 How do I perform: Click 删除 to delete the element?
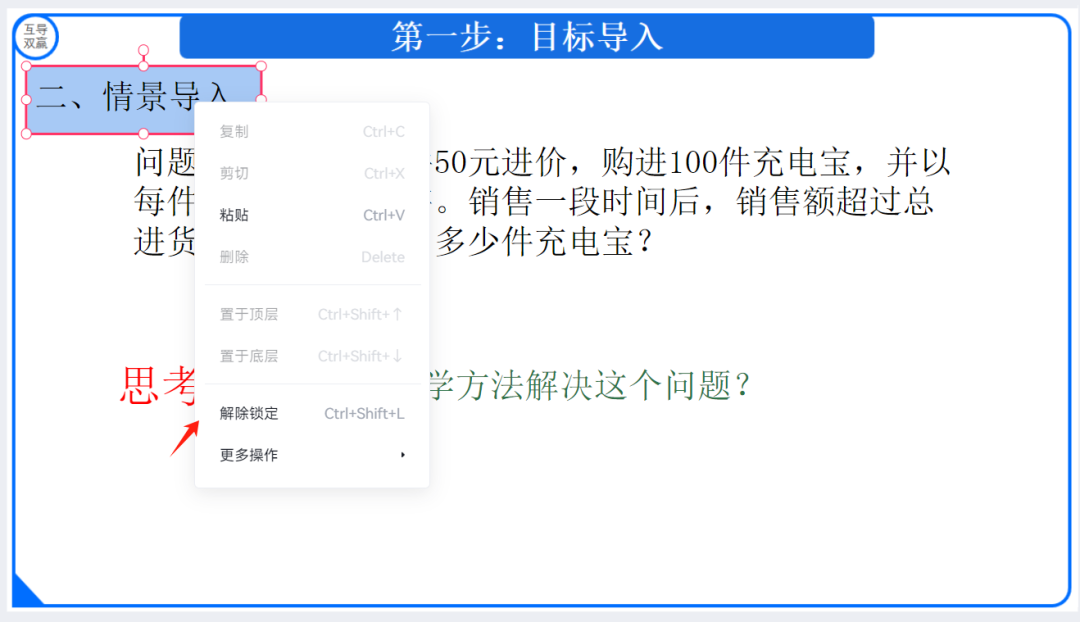(232, 256)
